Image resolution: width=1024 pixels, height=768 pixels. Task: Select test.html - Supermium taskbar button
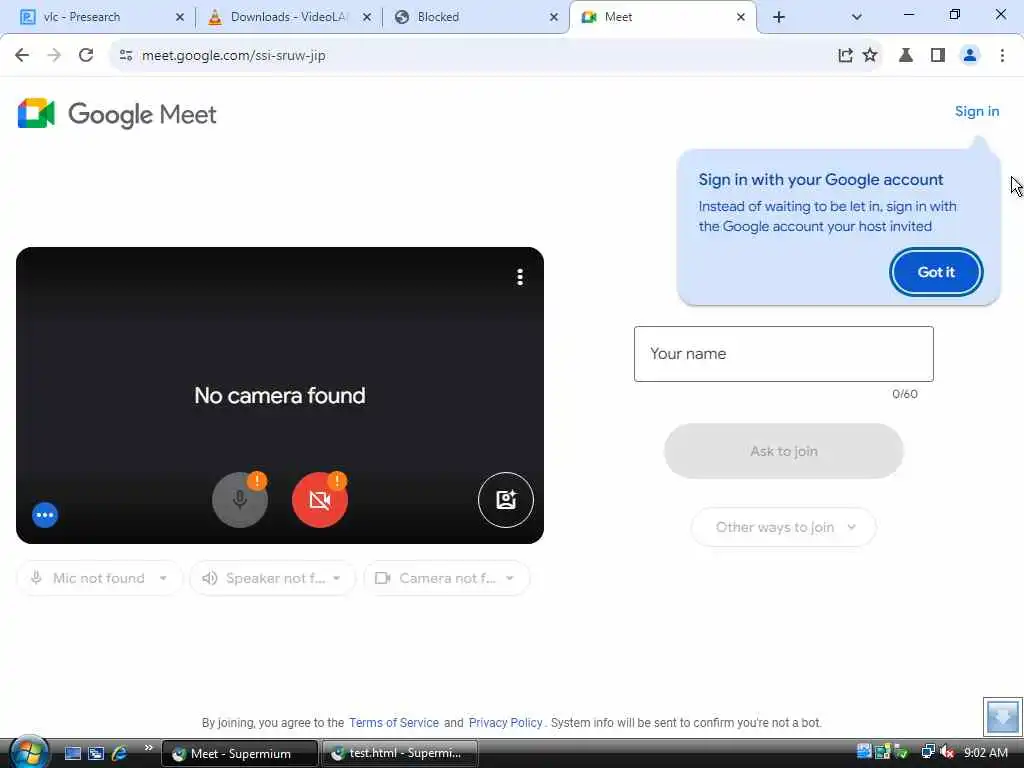tap(400, 753)
